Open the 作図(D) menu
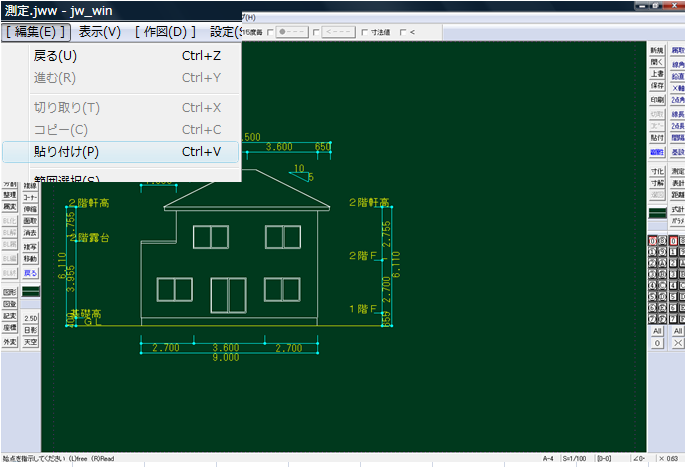 165,31
